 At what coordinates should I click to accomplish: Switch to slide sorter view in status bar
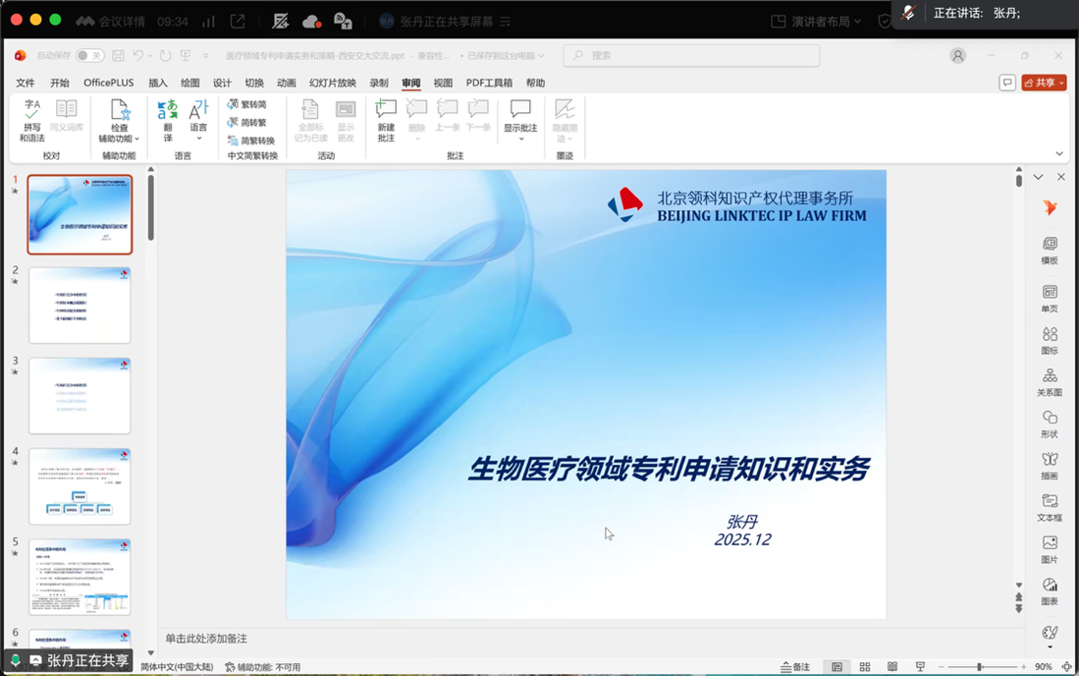tap(864, 667)
